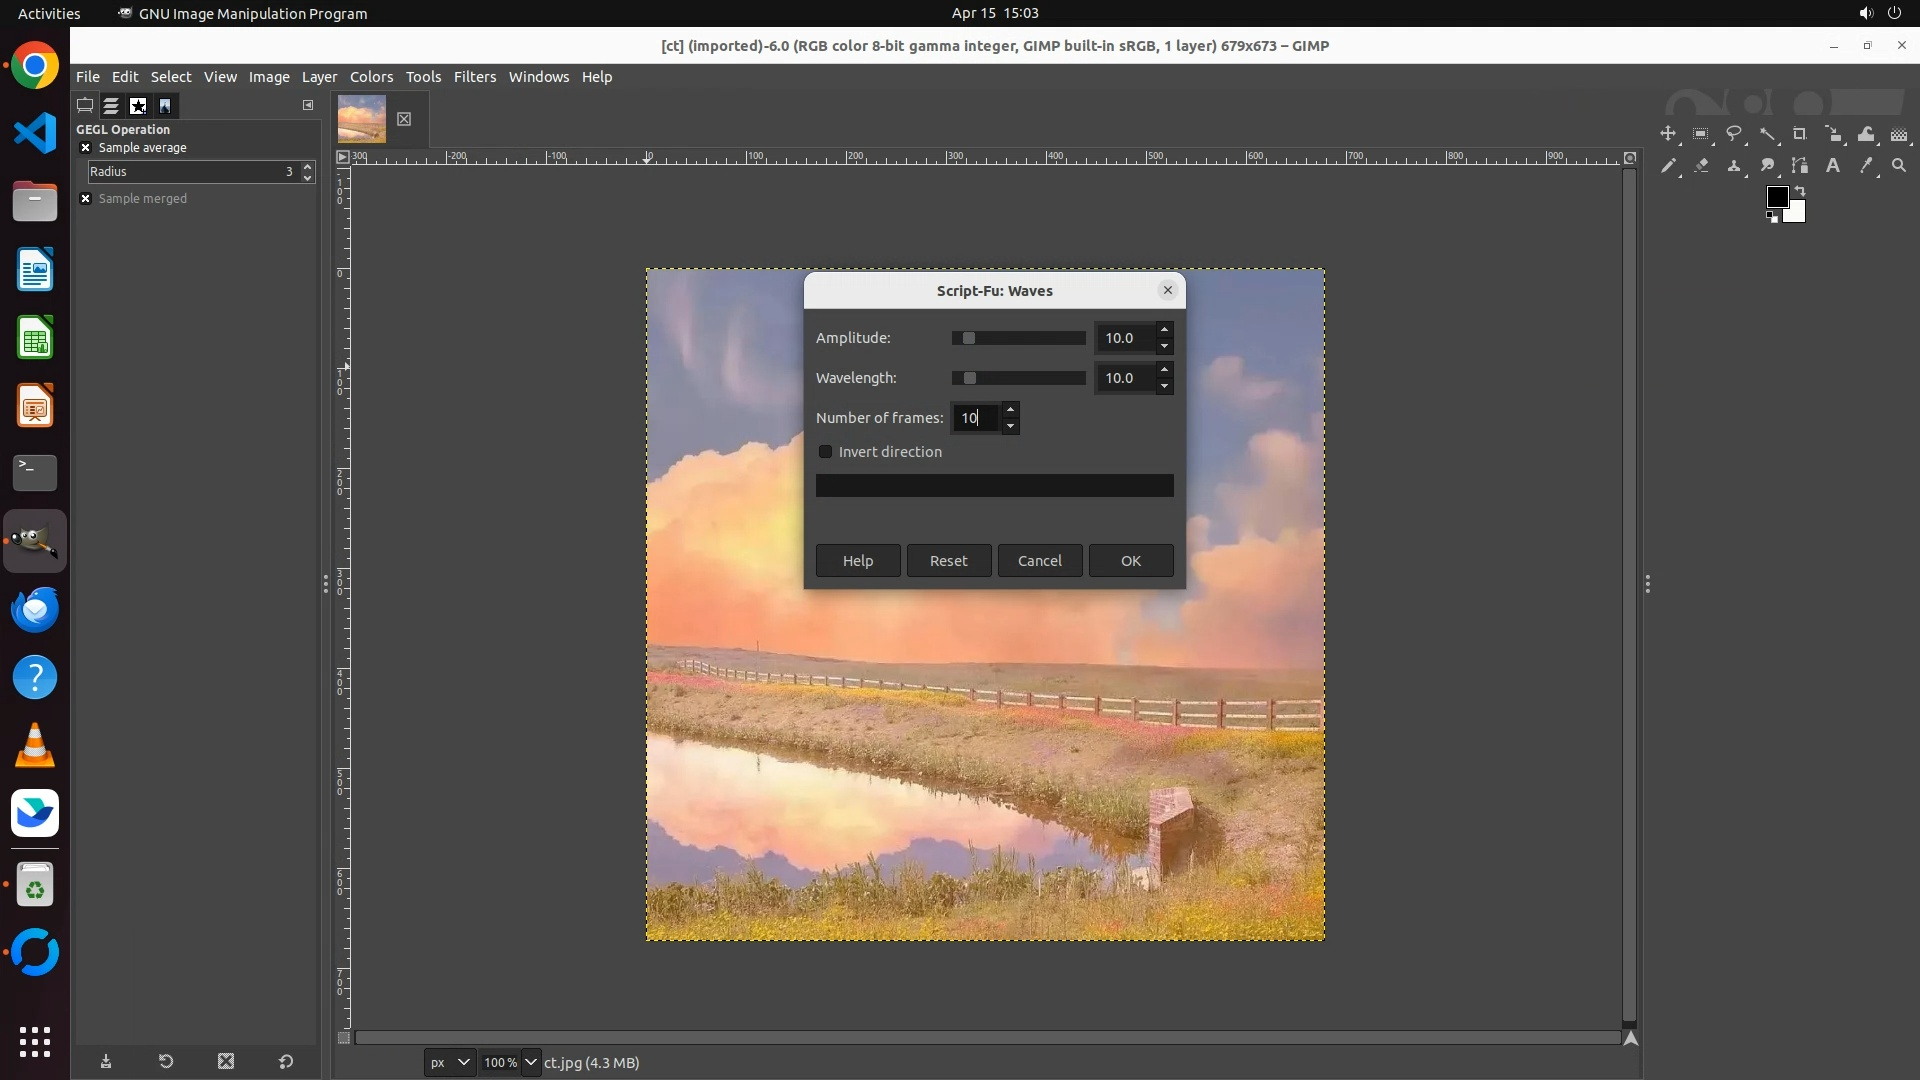This screenshot has width=1920, height=1080.
Task: Click the Reset button in Waves dialog
Action: (948, 561)
